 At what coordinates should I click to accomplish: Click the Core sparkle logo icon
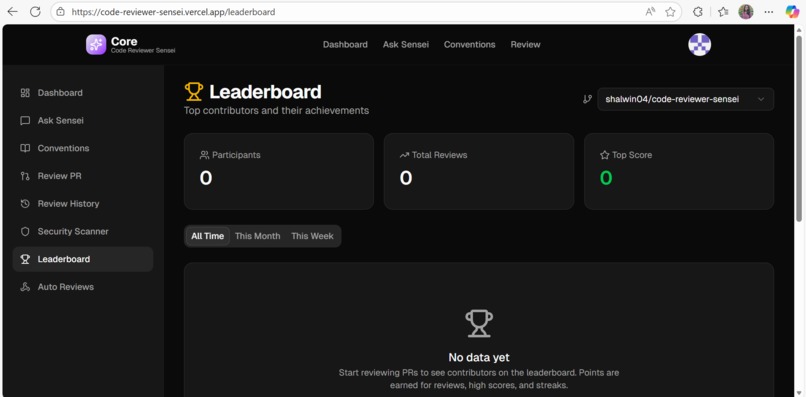[x=96, y=45]
